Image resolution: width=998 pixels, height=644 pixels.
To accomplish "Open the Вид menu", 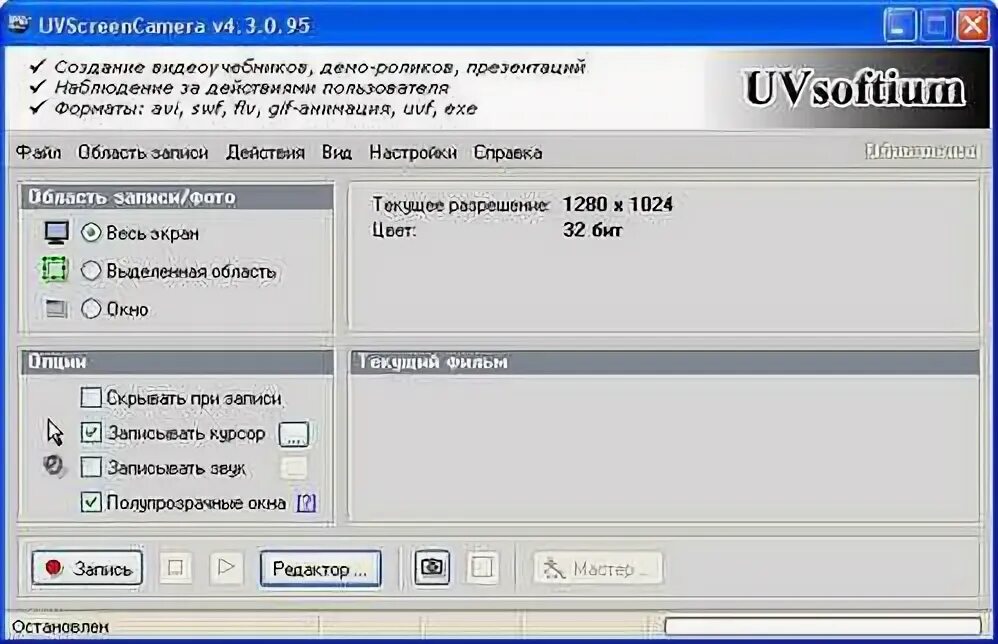I will point(337,153).
